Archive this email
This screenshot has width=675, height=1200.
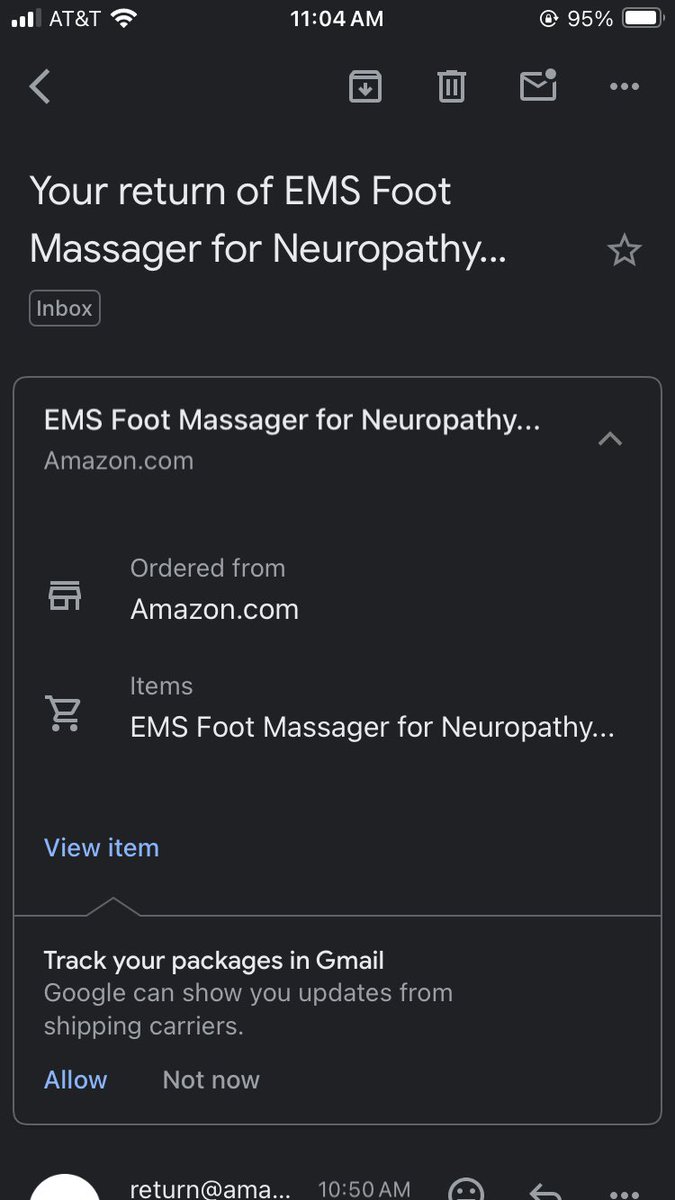coord(365,87)
